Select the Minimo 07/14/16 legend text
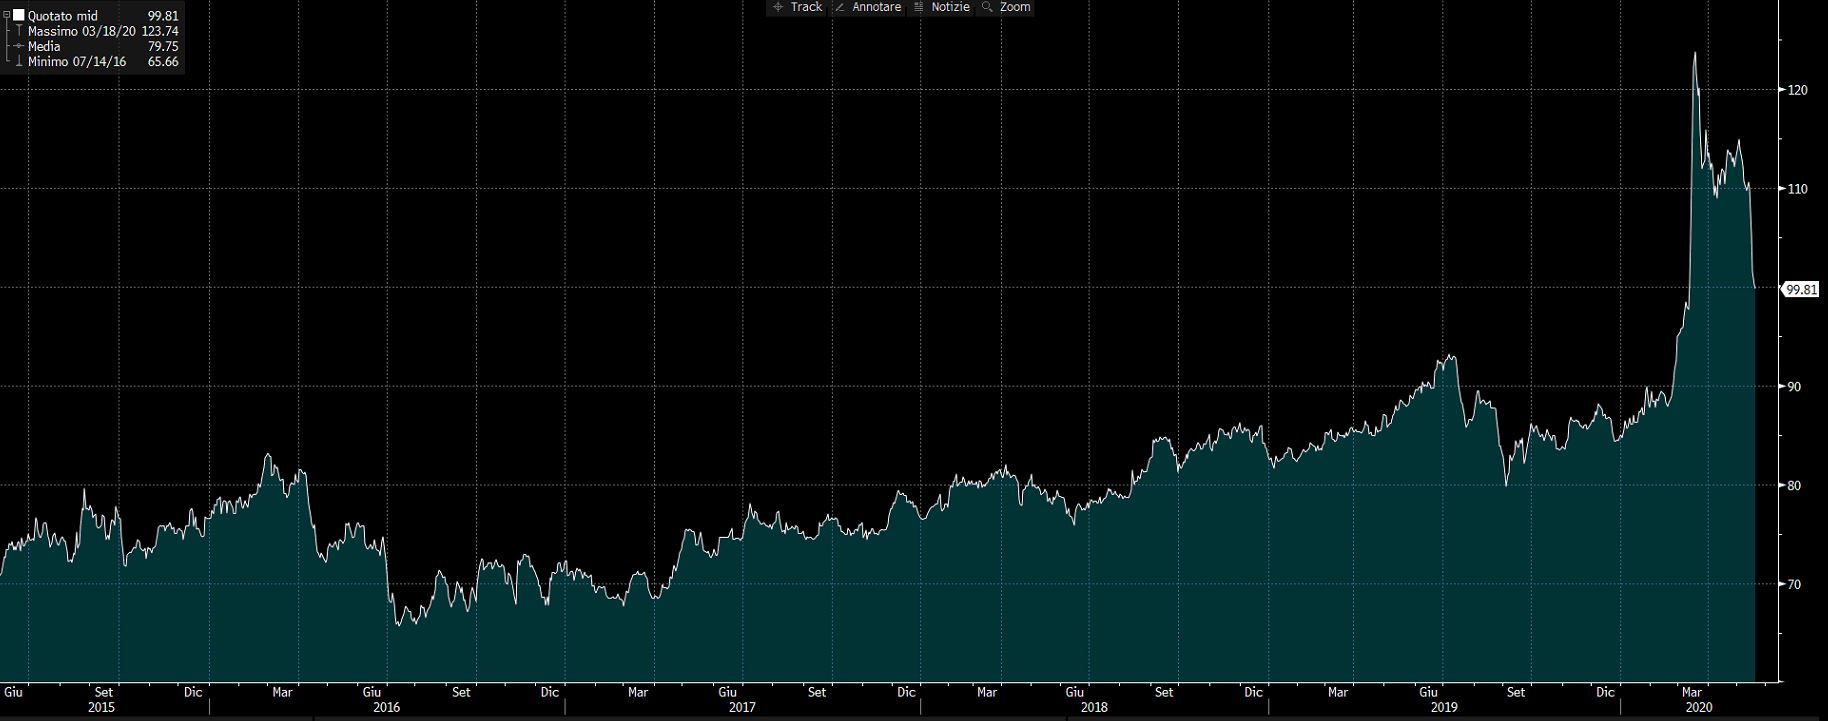1828x721 pixels. click(77, 62)
